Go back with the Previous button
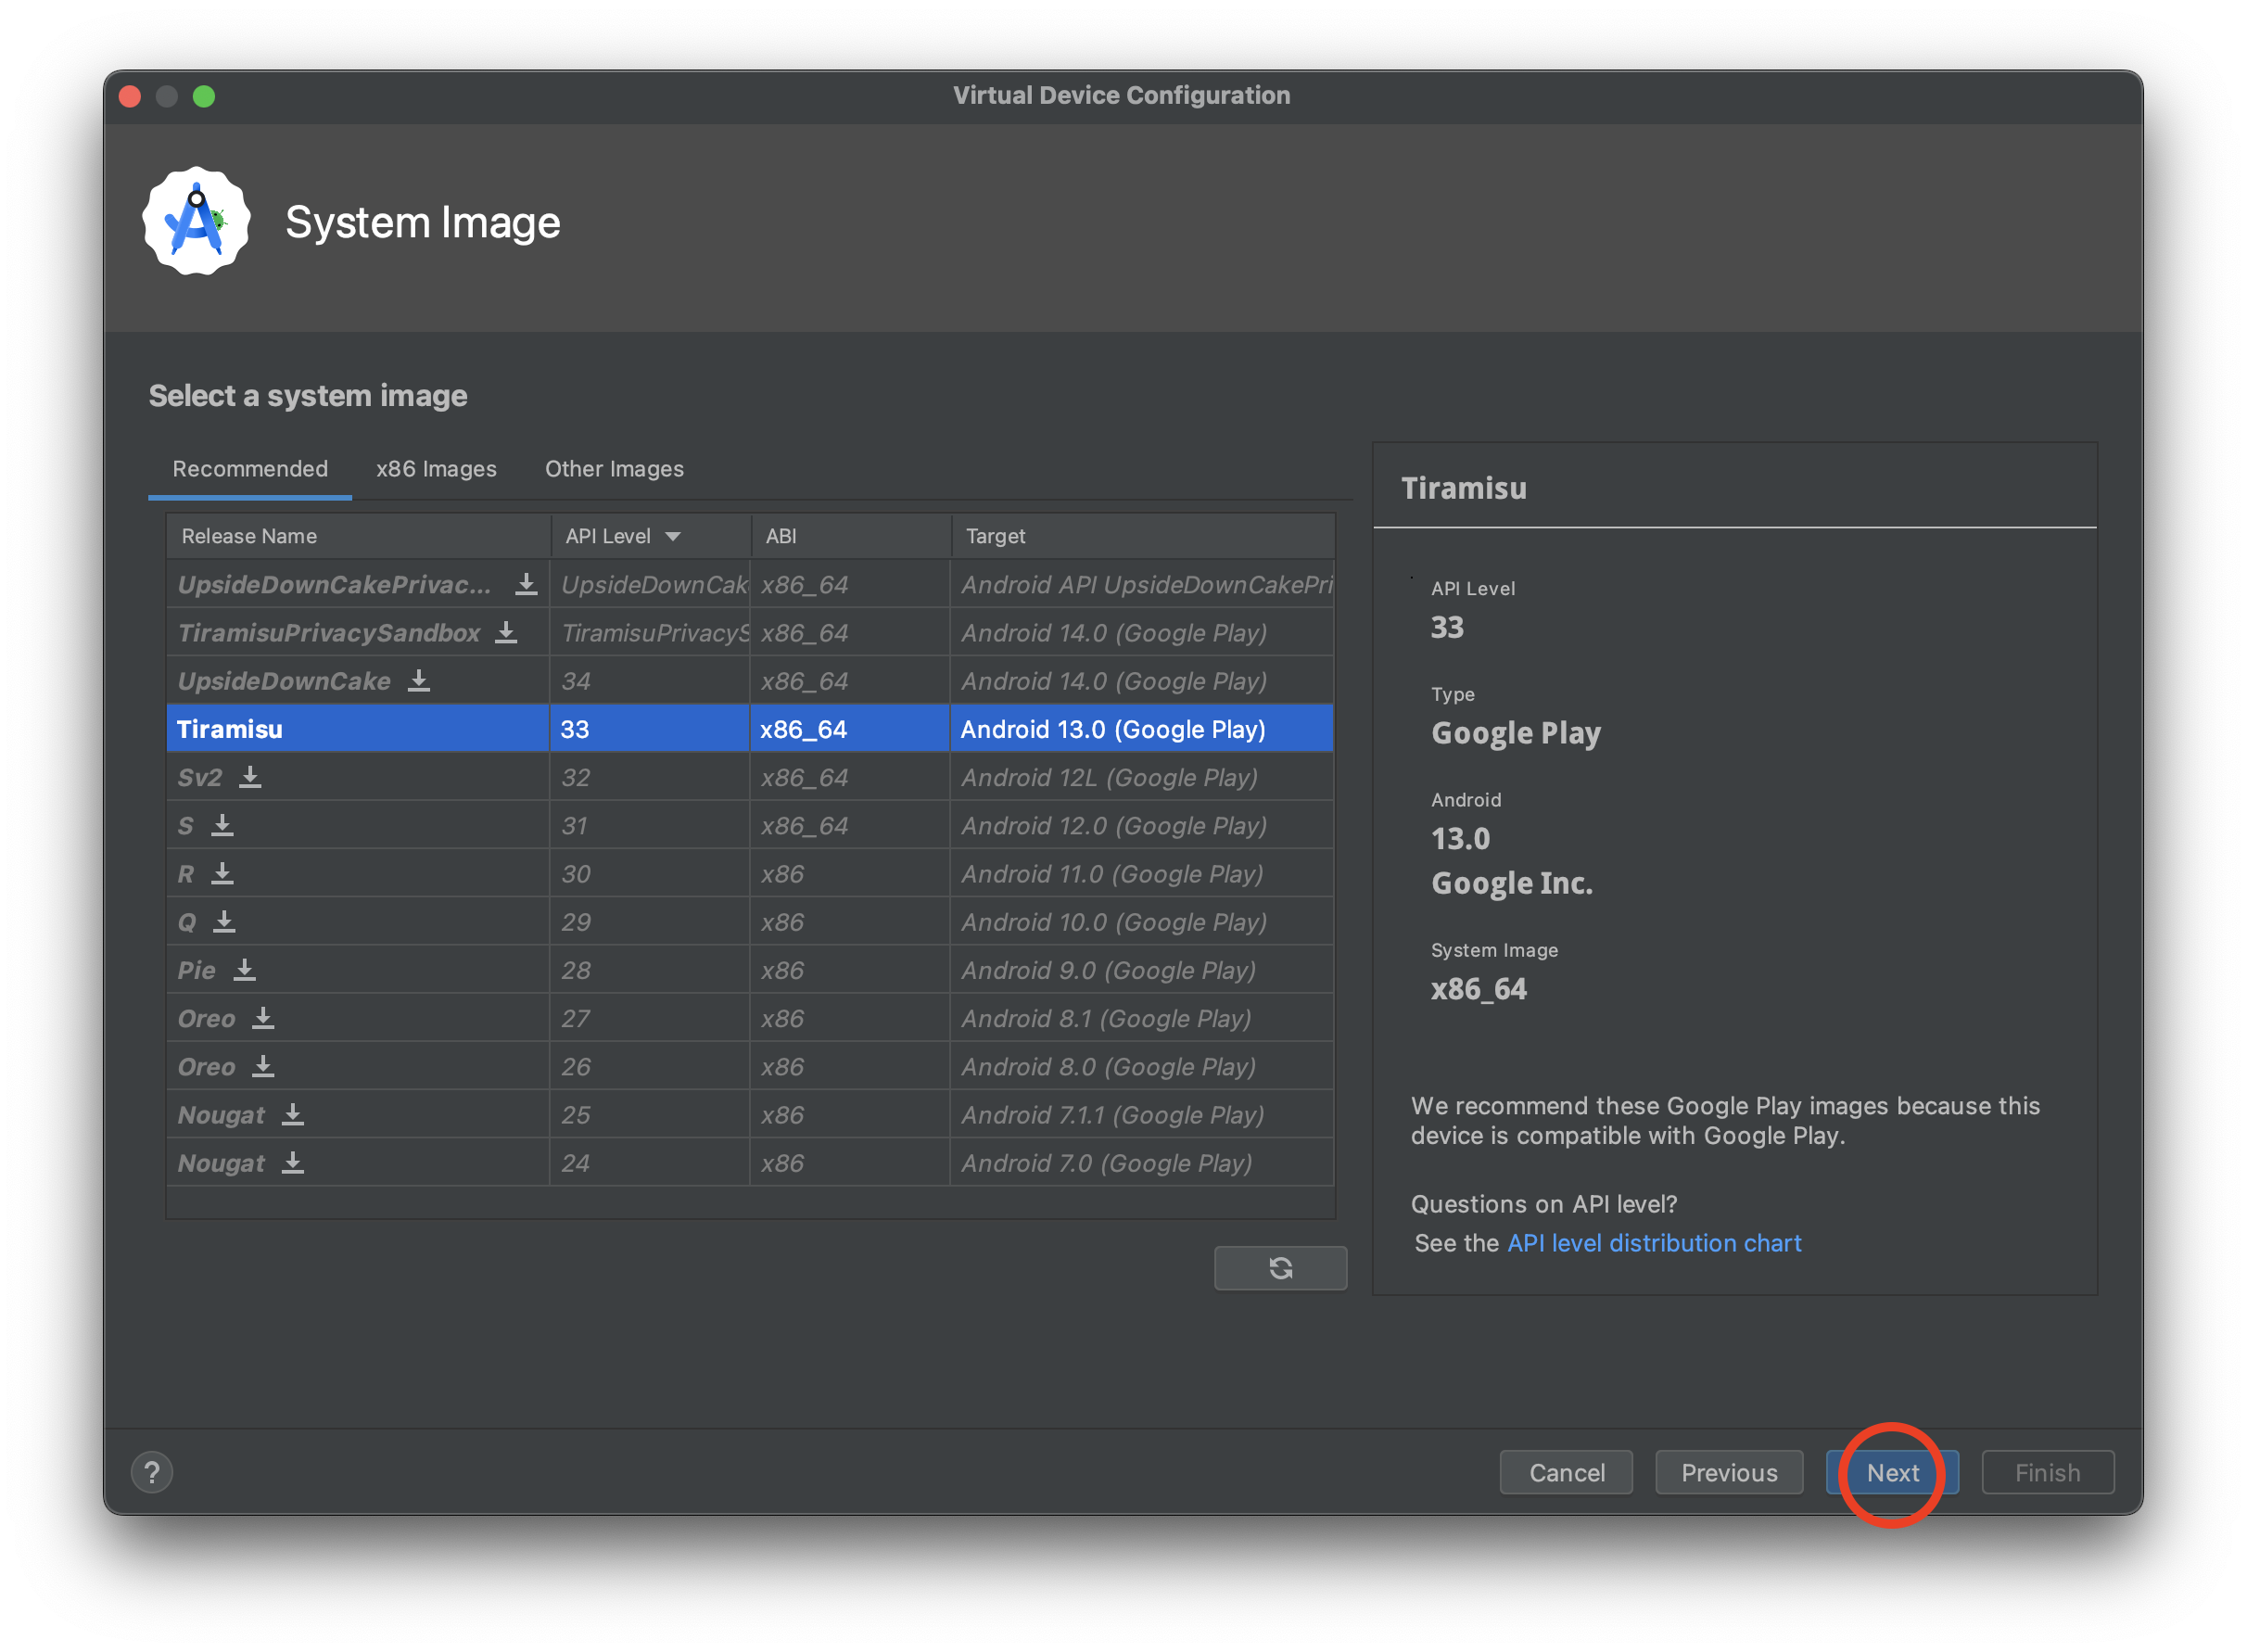 1728,1472
